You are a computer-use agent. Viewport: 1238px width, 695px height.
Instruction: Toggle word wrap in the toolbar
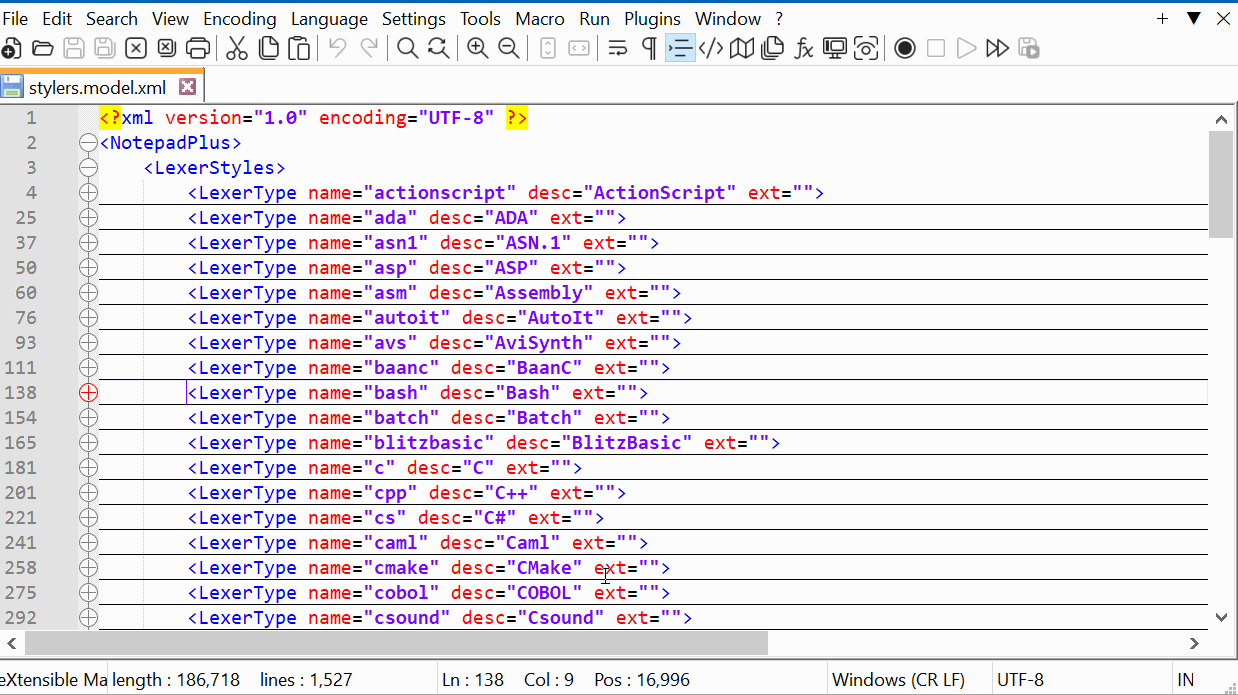tap(617, 47)
